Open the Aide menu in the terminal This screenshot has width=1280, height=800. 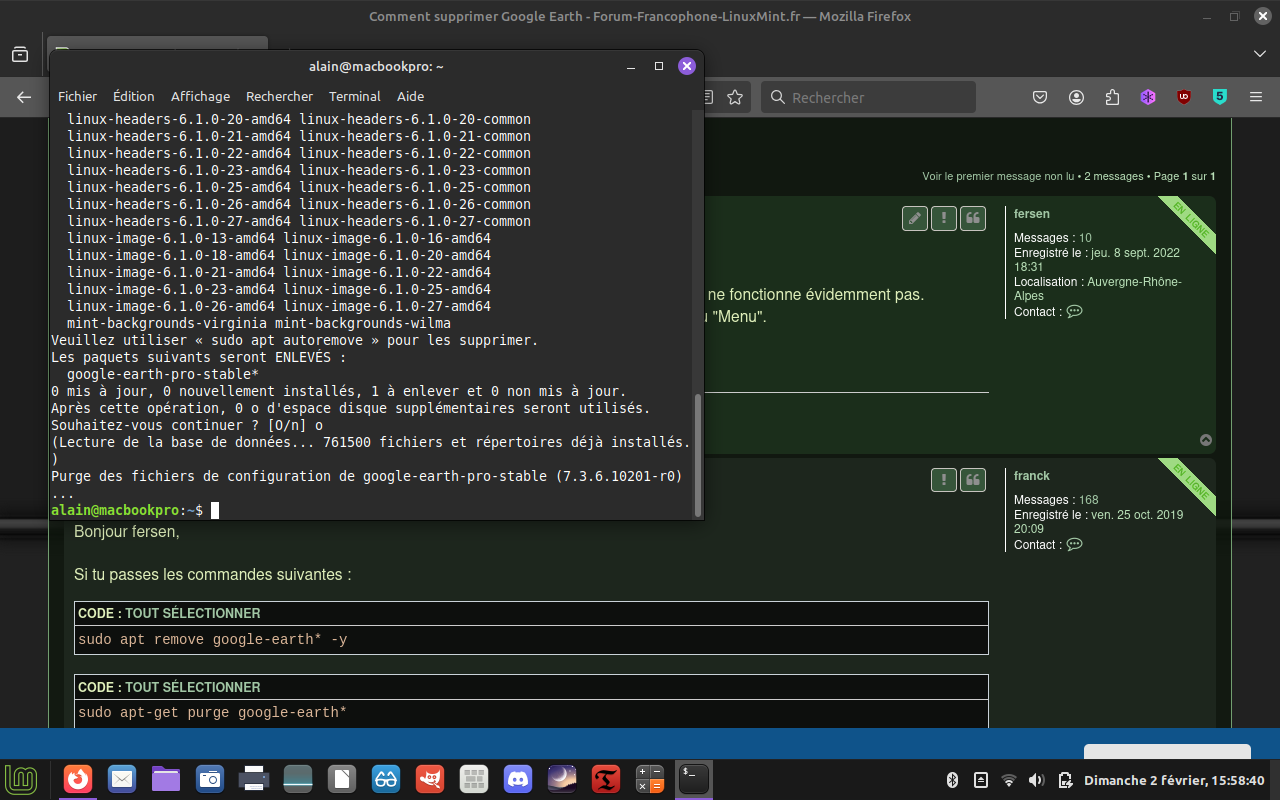pyautogui.click(x=410, y=97)
